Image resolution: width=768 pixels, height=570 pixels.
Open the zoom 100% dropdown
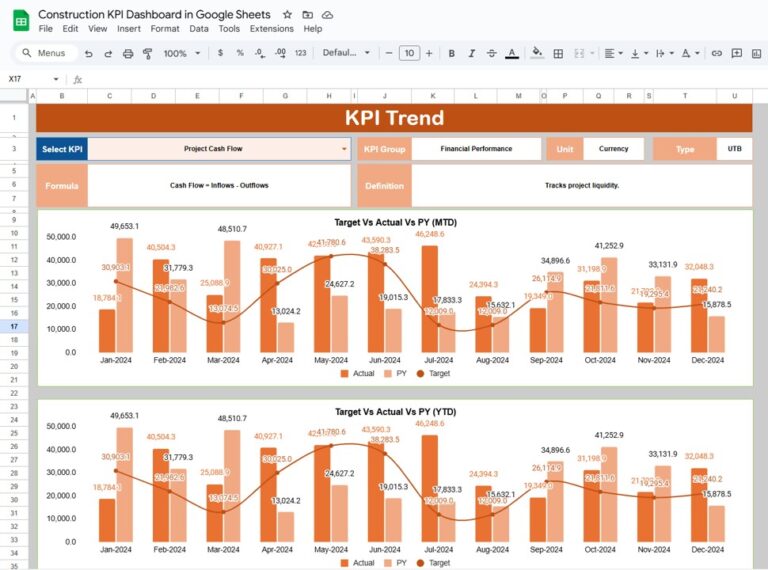pyautogui.click(x=182, y=53)
